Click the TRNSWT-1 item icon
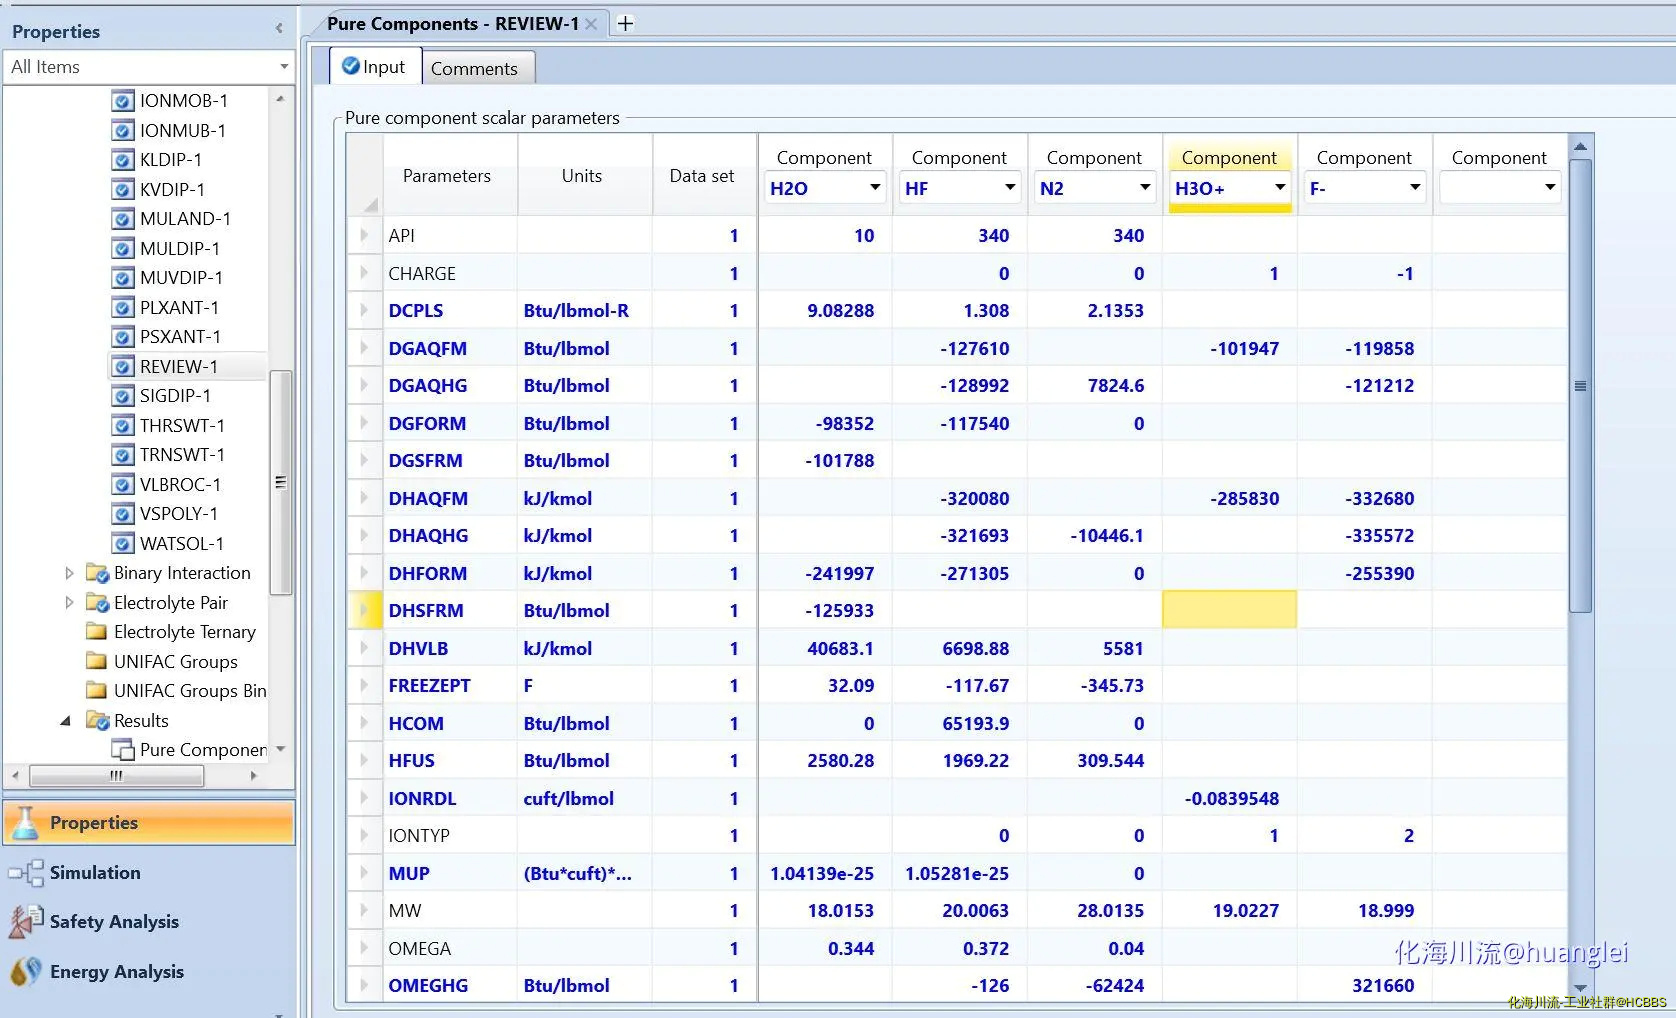This screenshot has height=1018, width=1676. point(122,455)
